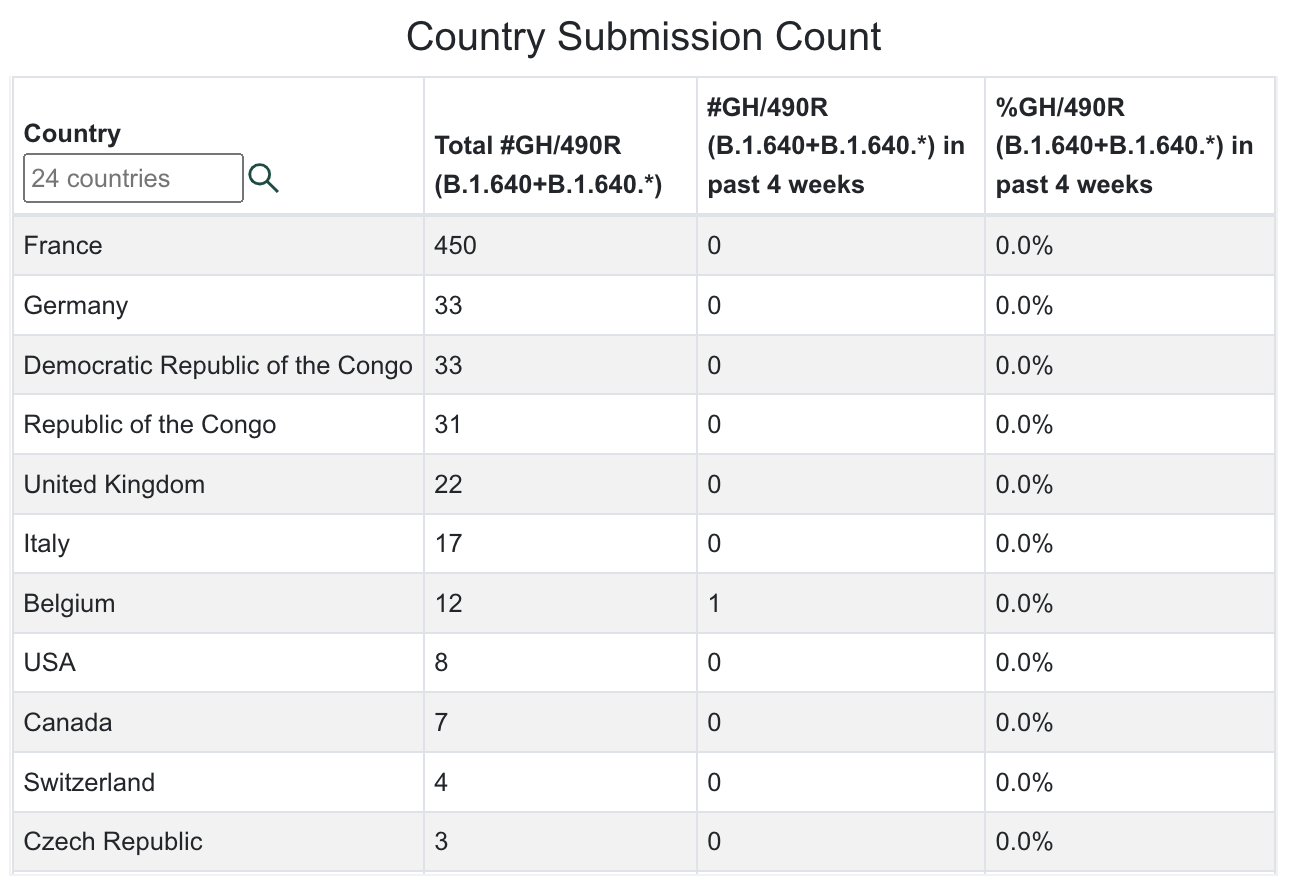Image resolution: width=1290 pixels, height=892 pixels.
Task: Select the Belgium row
Action: point(69,604)
